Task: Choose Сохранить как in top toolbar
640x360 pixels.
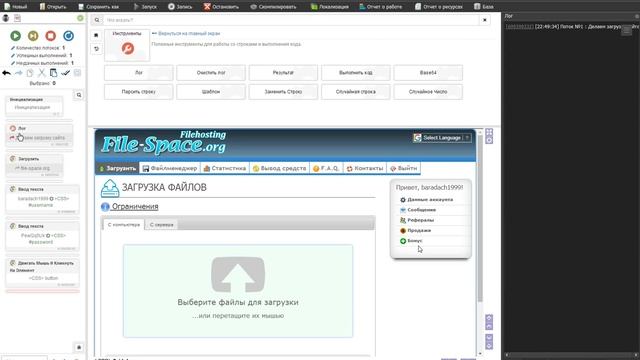Action: coord(98,7)
